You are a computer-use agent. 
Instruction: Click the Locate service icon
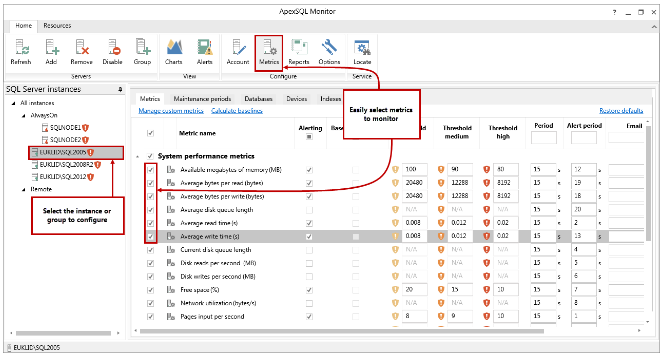(362, 51)
